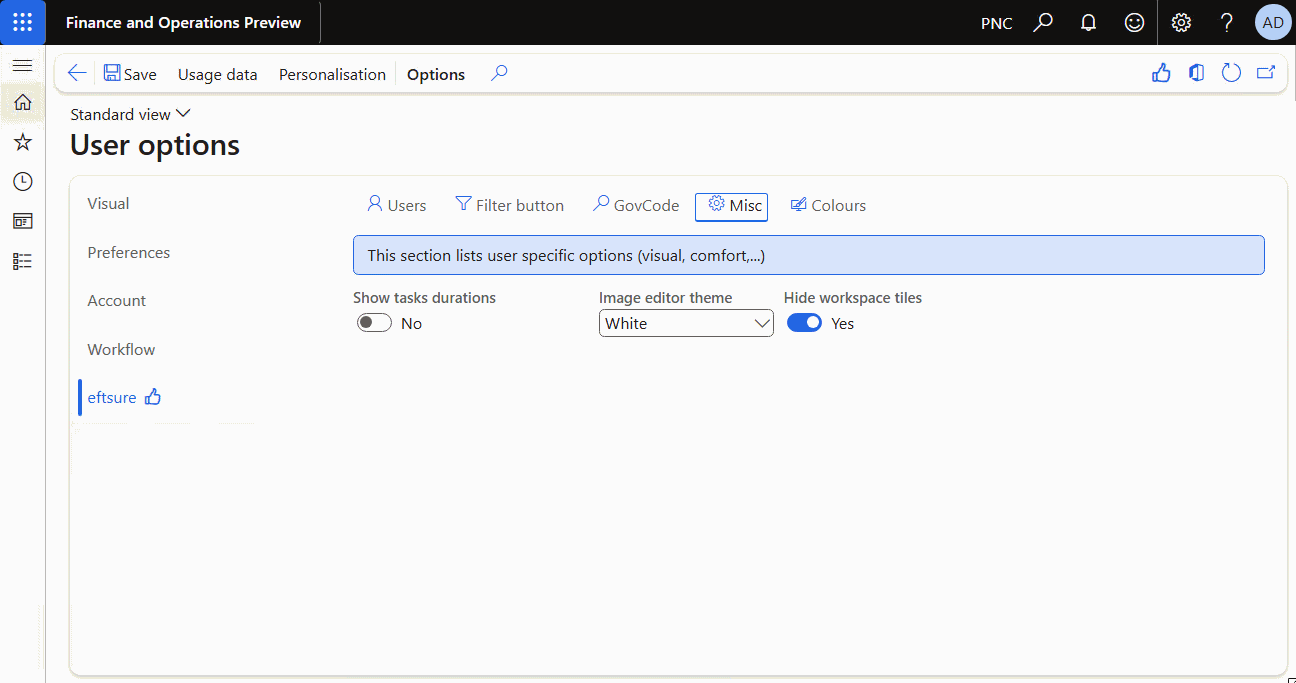This screenshot has height=683, width=1296.
Task: Expand the Standard view dropdown
Action: [130, 114]
